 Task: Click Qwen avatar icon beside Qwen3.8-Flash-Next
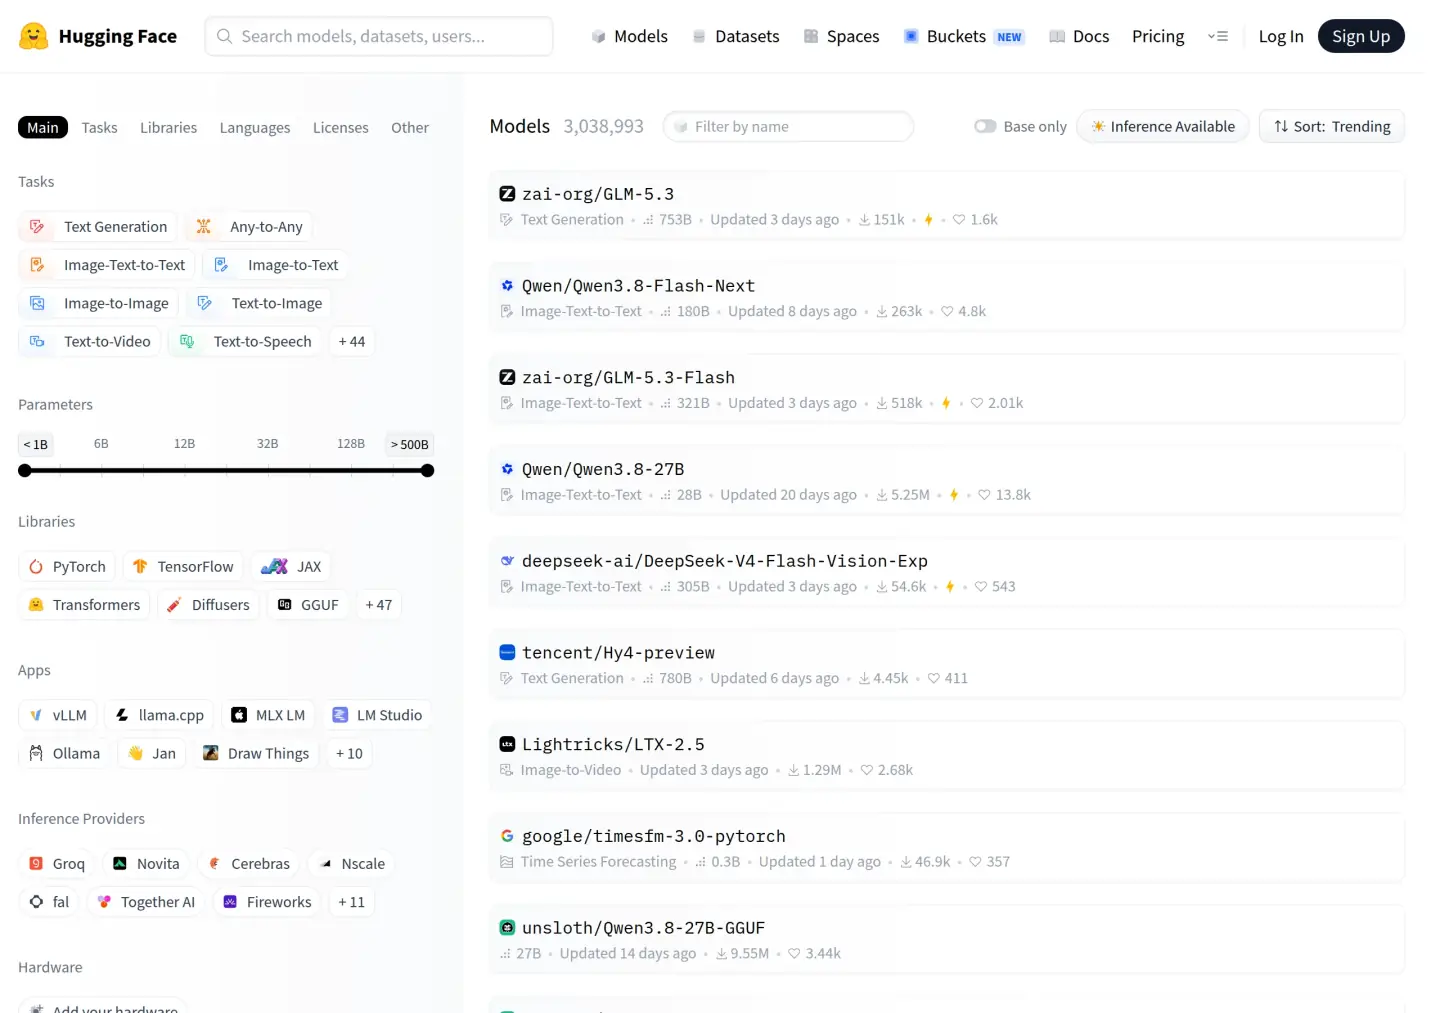pyautogui.click(x=507, y=286)
